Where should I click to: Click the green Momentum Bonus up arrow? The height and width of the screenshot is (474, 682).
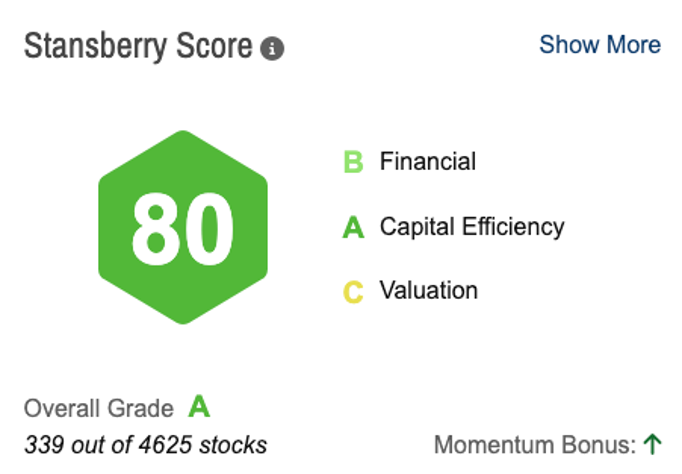[654, 443]
